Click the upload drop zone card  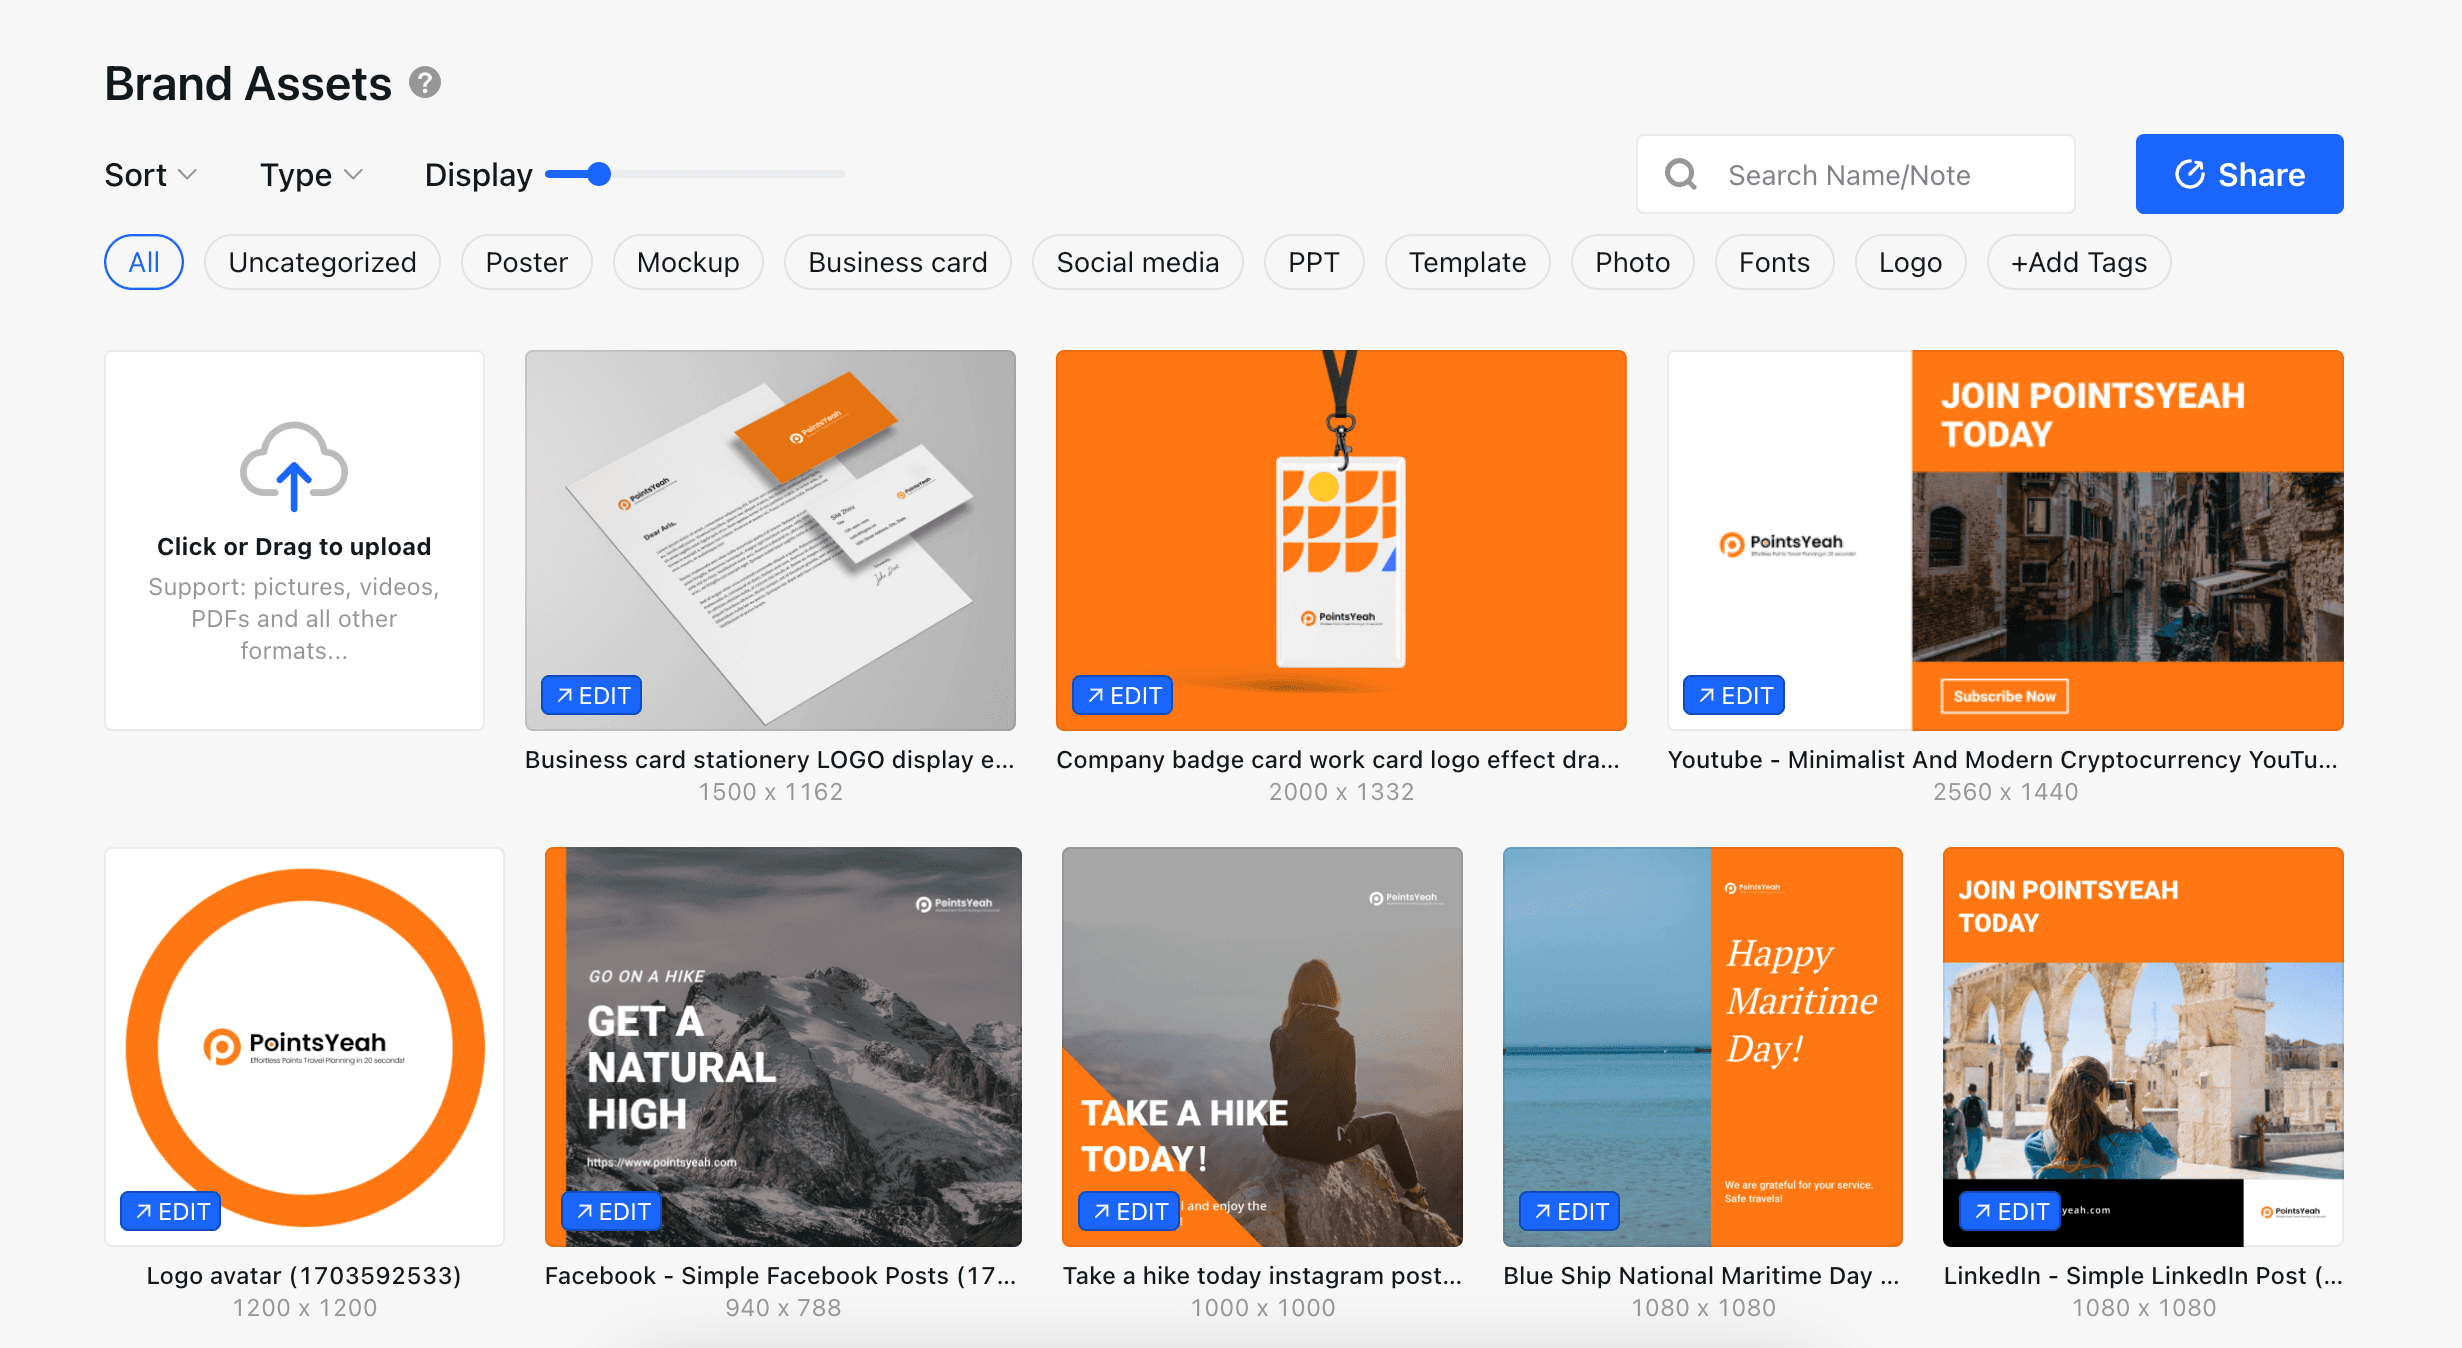[294, 540]
